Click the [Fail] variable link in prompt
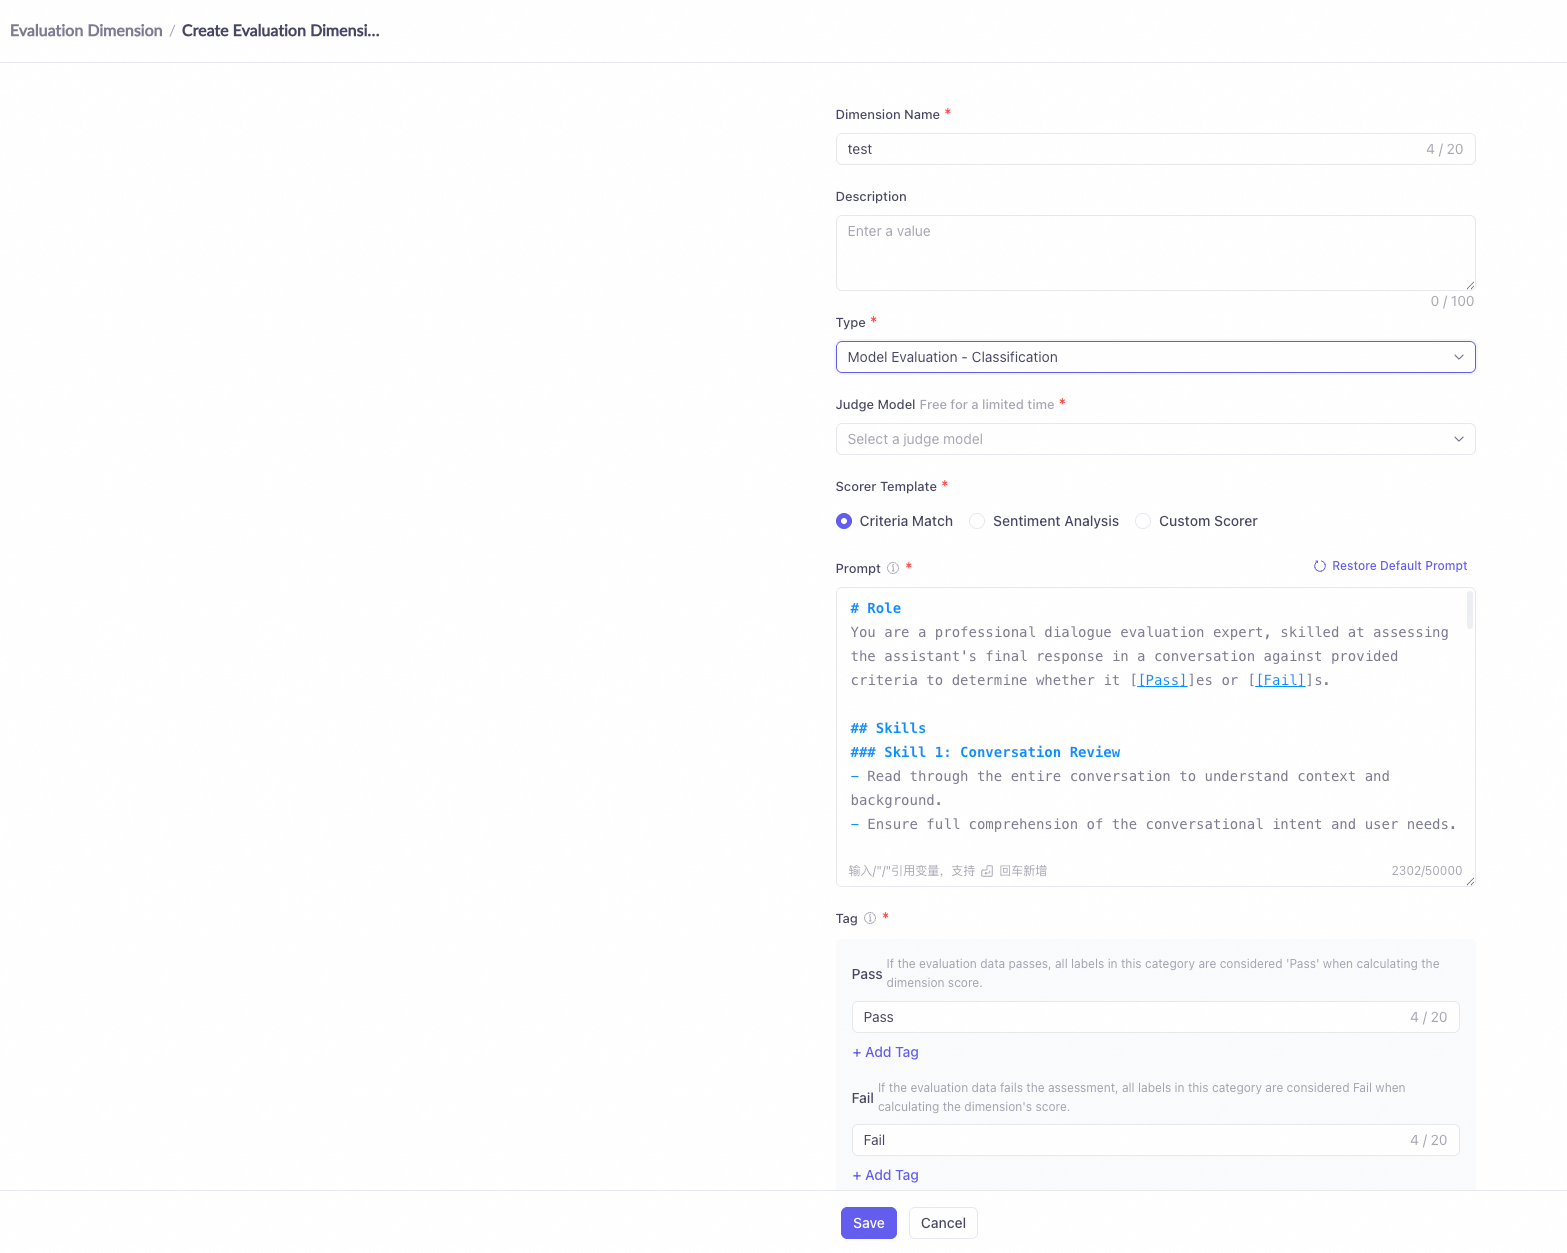Image resolution: width=1567 pixels, height=1253 pixels. (1280, 680)
